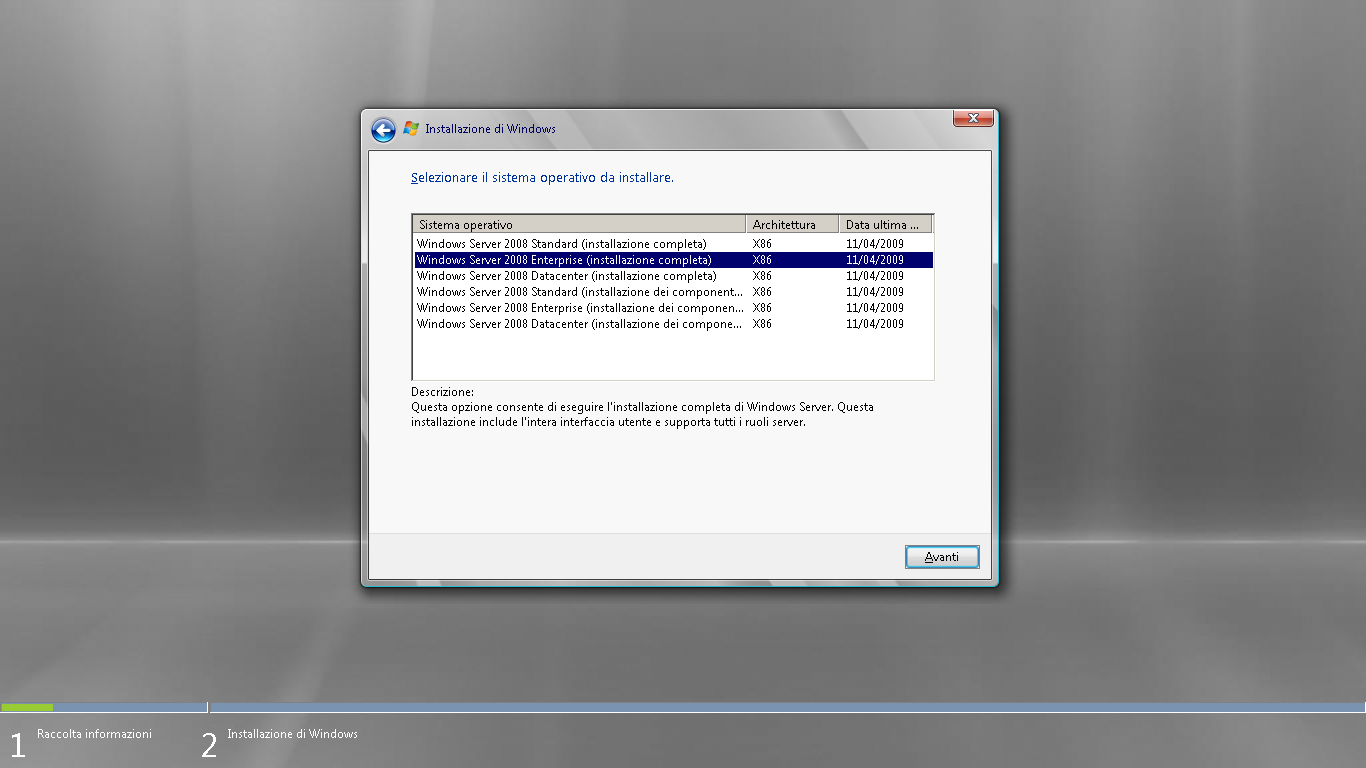Click Raccolta informazioni step label
The height and width of the screenshot is (768, 1366).
(x=94, y=734)
